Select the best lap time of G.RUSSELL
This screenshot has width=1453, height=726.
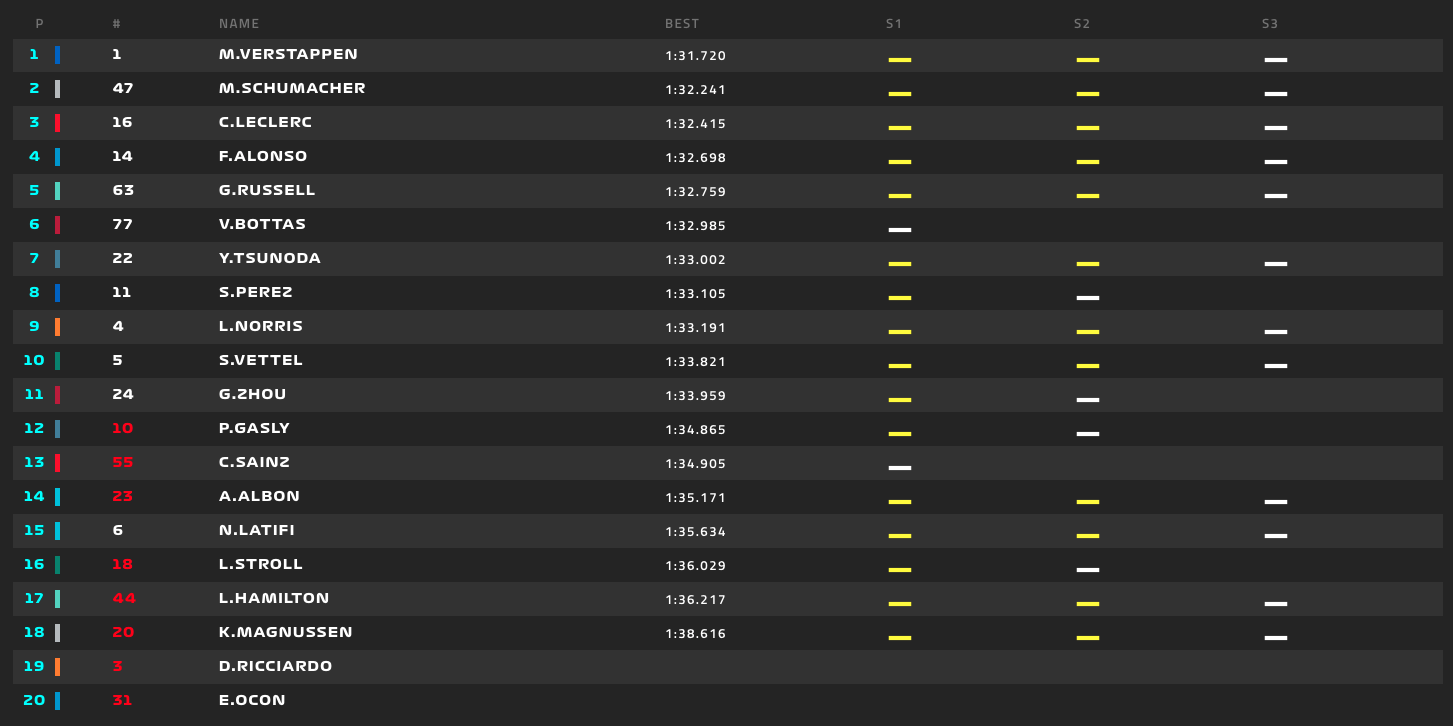(697, 190)
